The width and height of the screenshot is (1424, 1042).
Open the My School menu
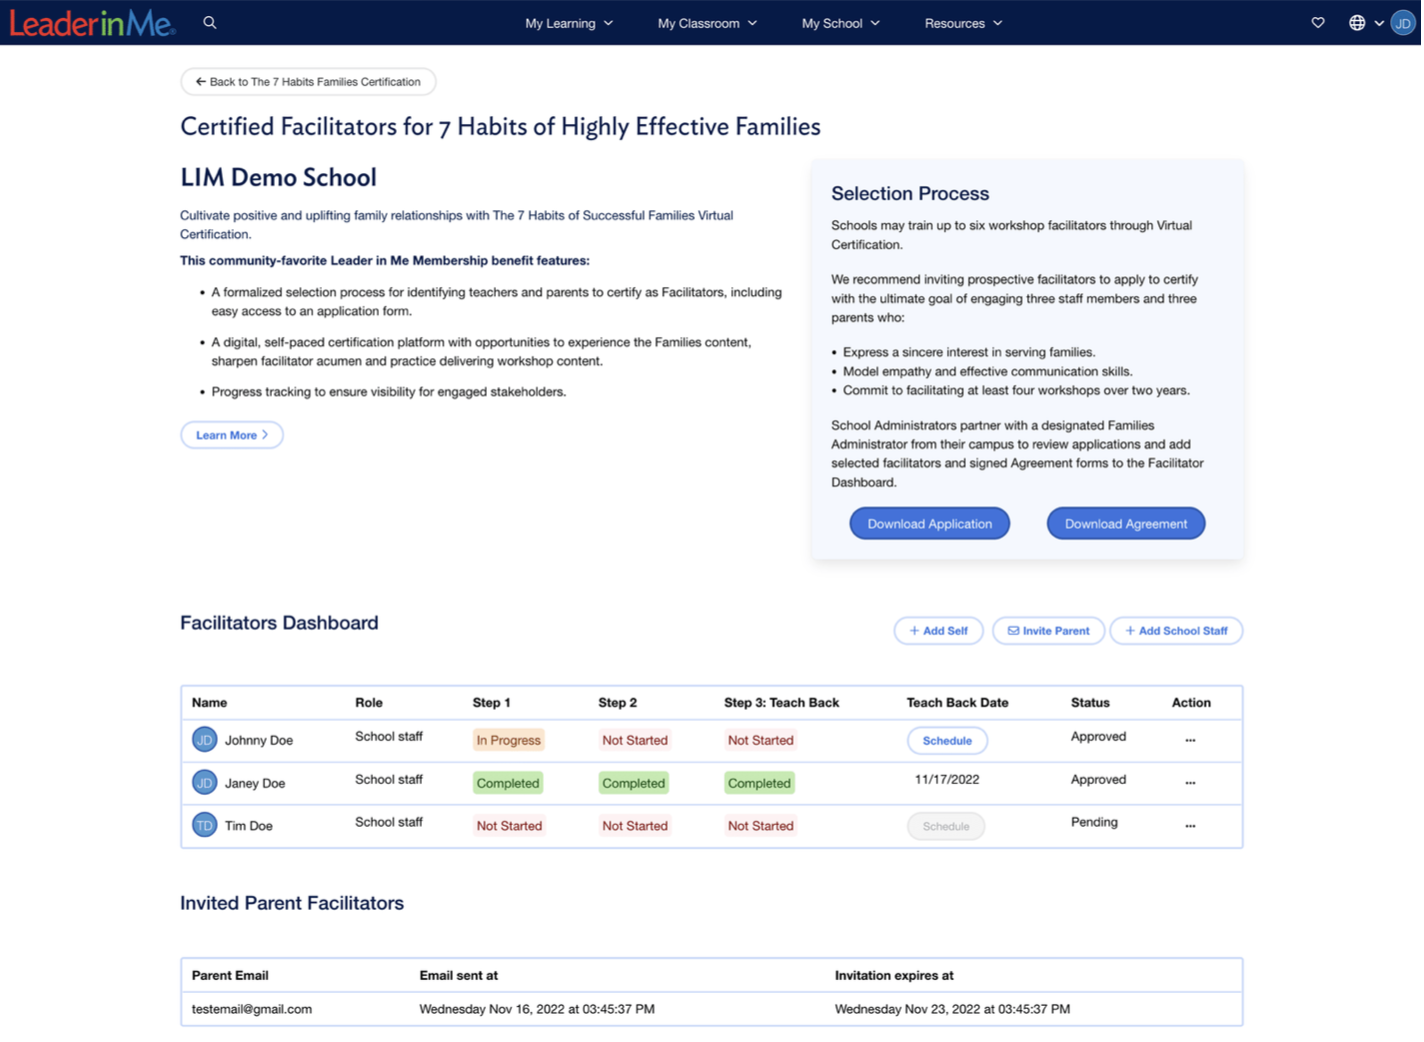840,23
